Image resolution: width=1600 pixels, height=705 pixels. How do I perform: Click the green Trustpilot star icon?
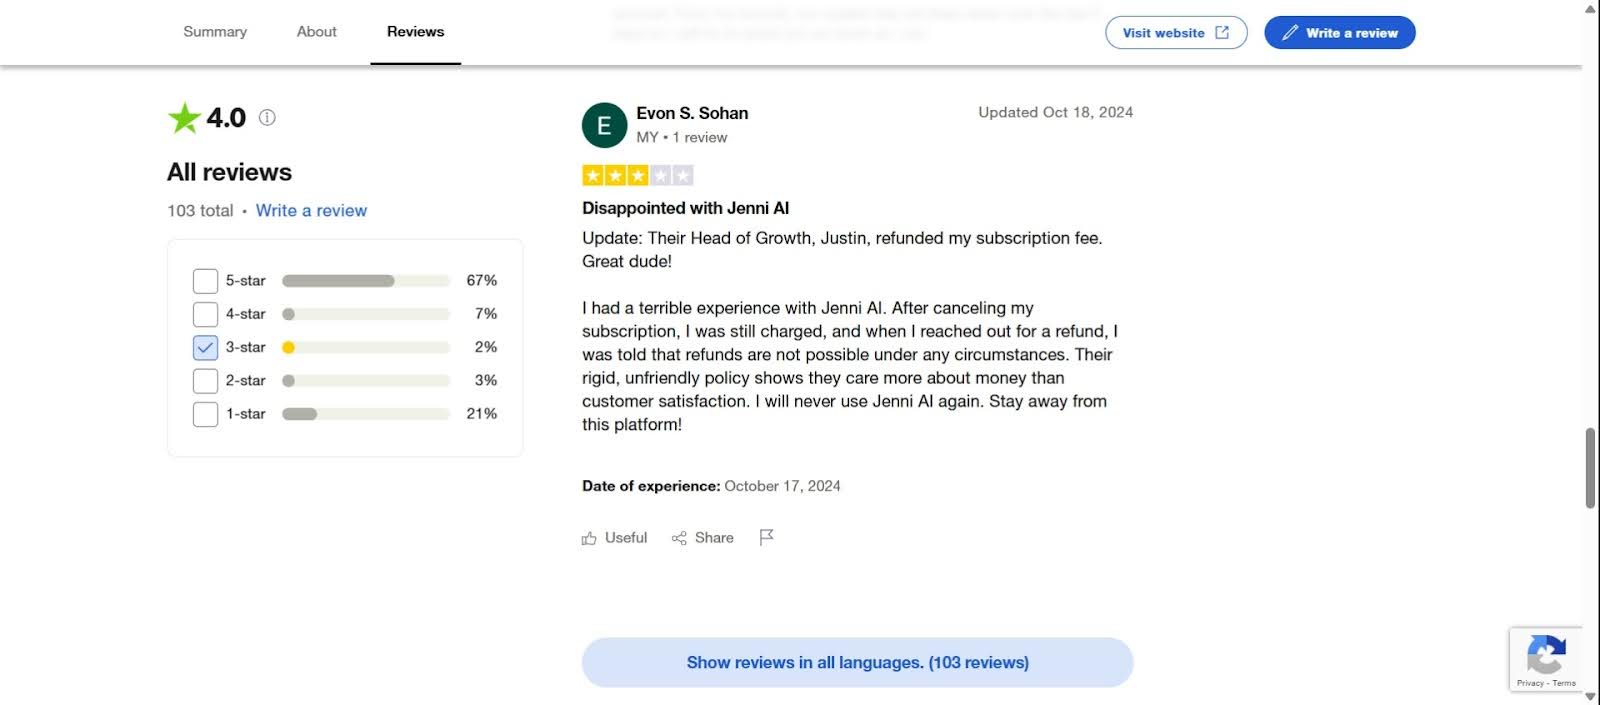(182, 117)
